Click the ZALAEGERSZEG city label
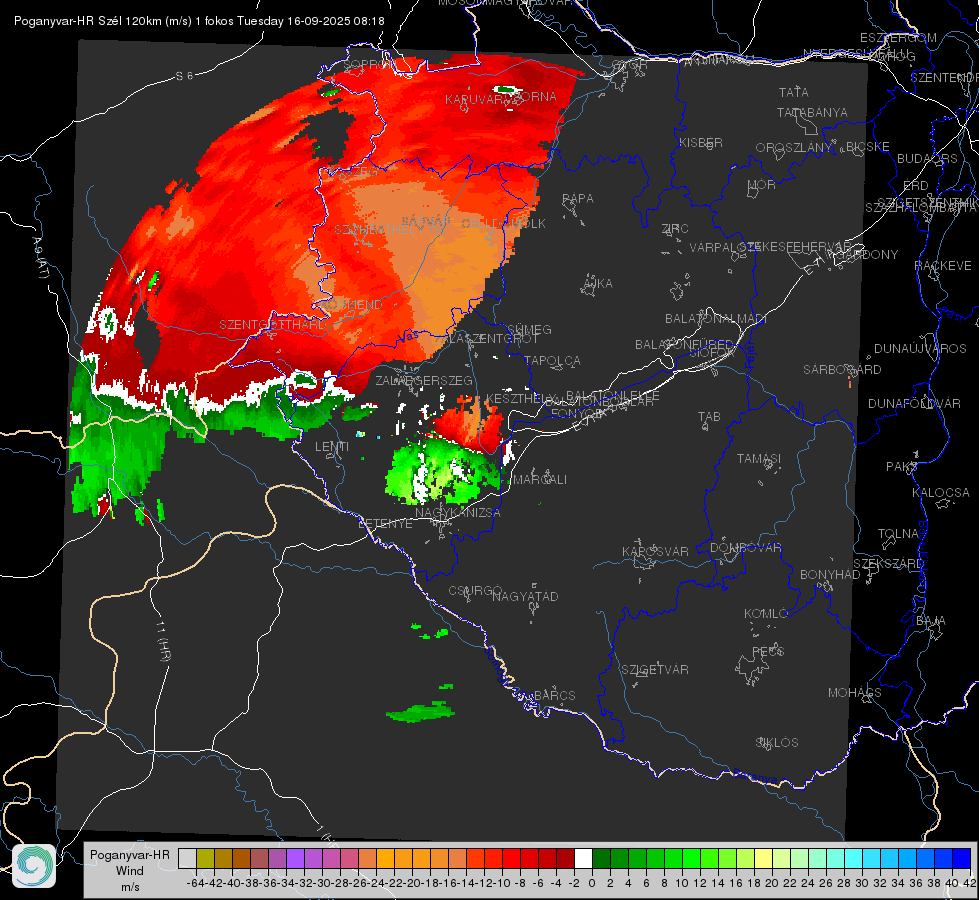Image resolution: width=979 pixels, height=900 pixels. coord(424,380)
